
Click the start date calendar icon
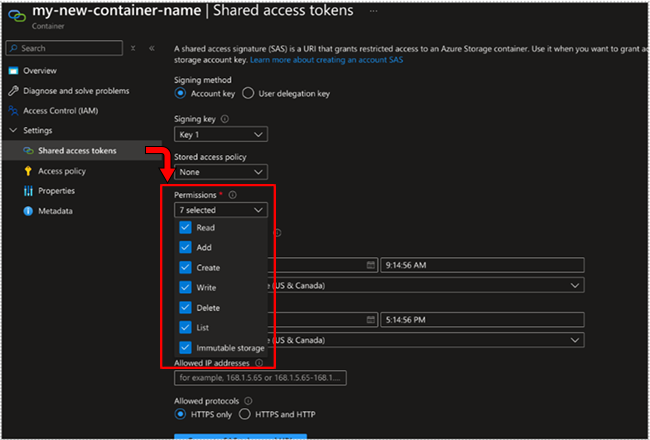click(371, 265)
